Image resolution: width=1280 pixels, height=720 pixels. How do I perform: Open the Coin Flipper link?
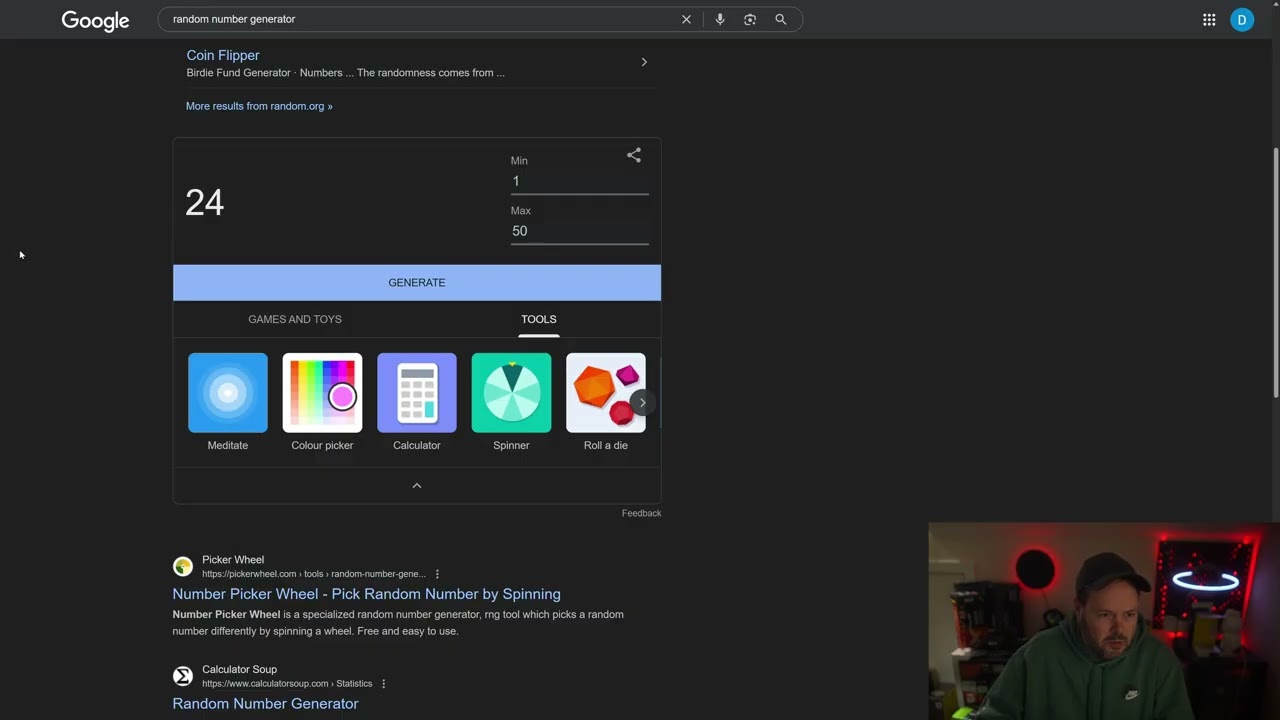[x=223, y=55]
